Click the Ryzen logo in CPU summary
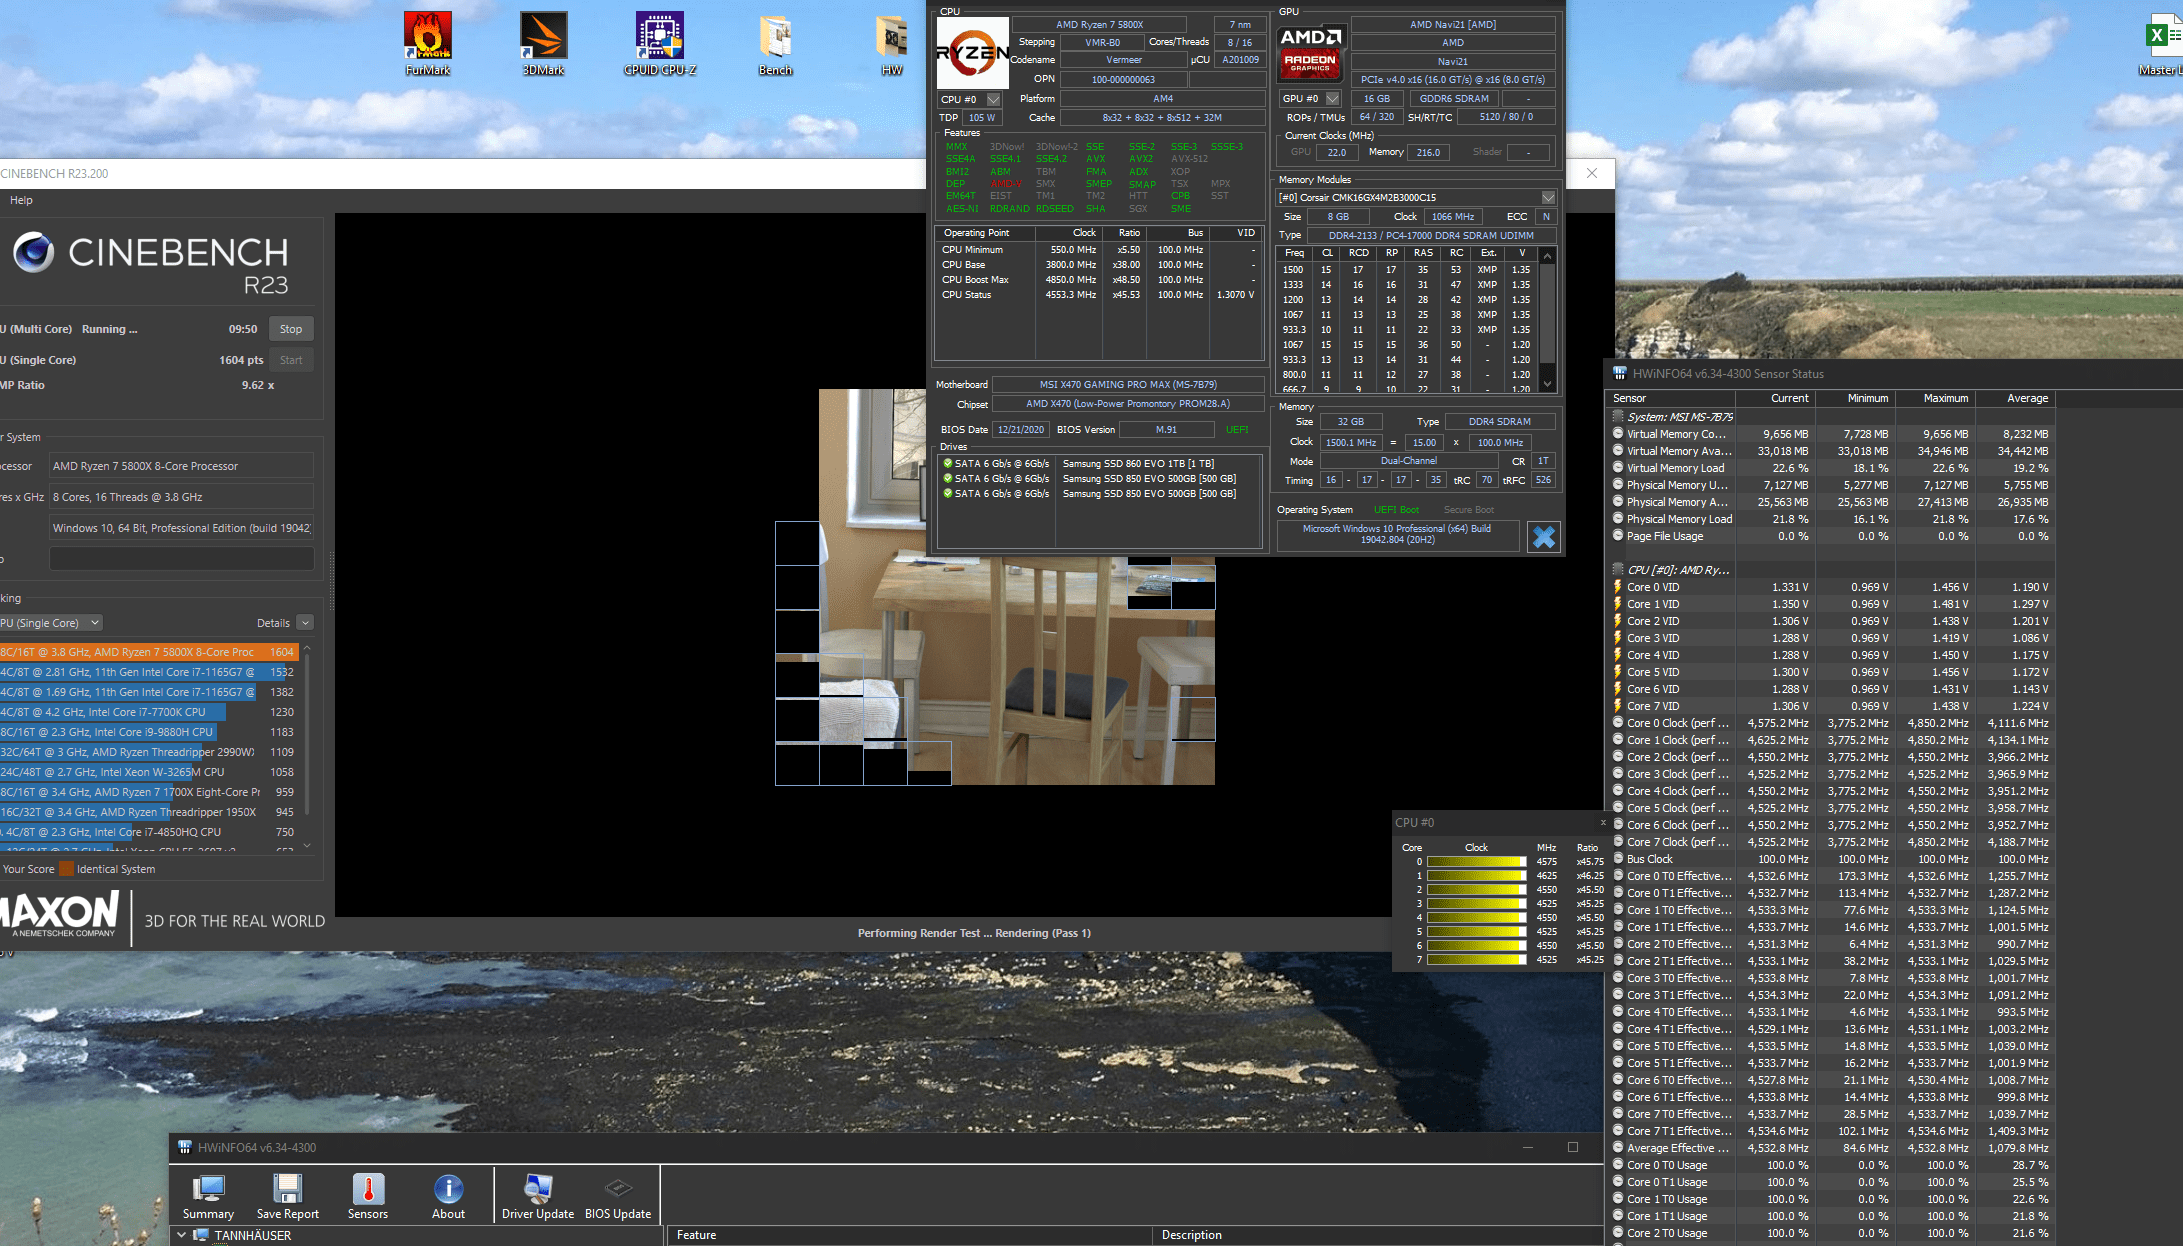The width and height of the screenshot is (2183, 1246). pyautogui.click(x=972, y=52)
